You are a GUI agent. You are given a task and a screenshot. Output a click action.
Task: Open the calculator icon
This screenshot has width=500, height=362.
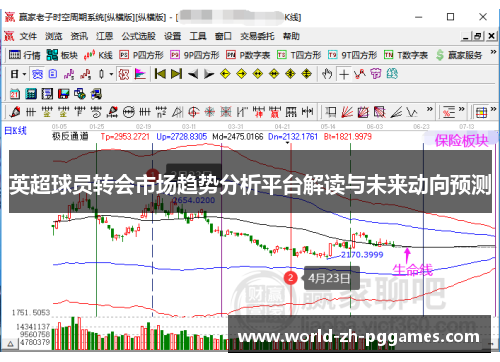31,94
